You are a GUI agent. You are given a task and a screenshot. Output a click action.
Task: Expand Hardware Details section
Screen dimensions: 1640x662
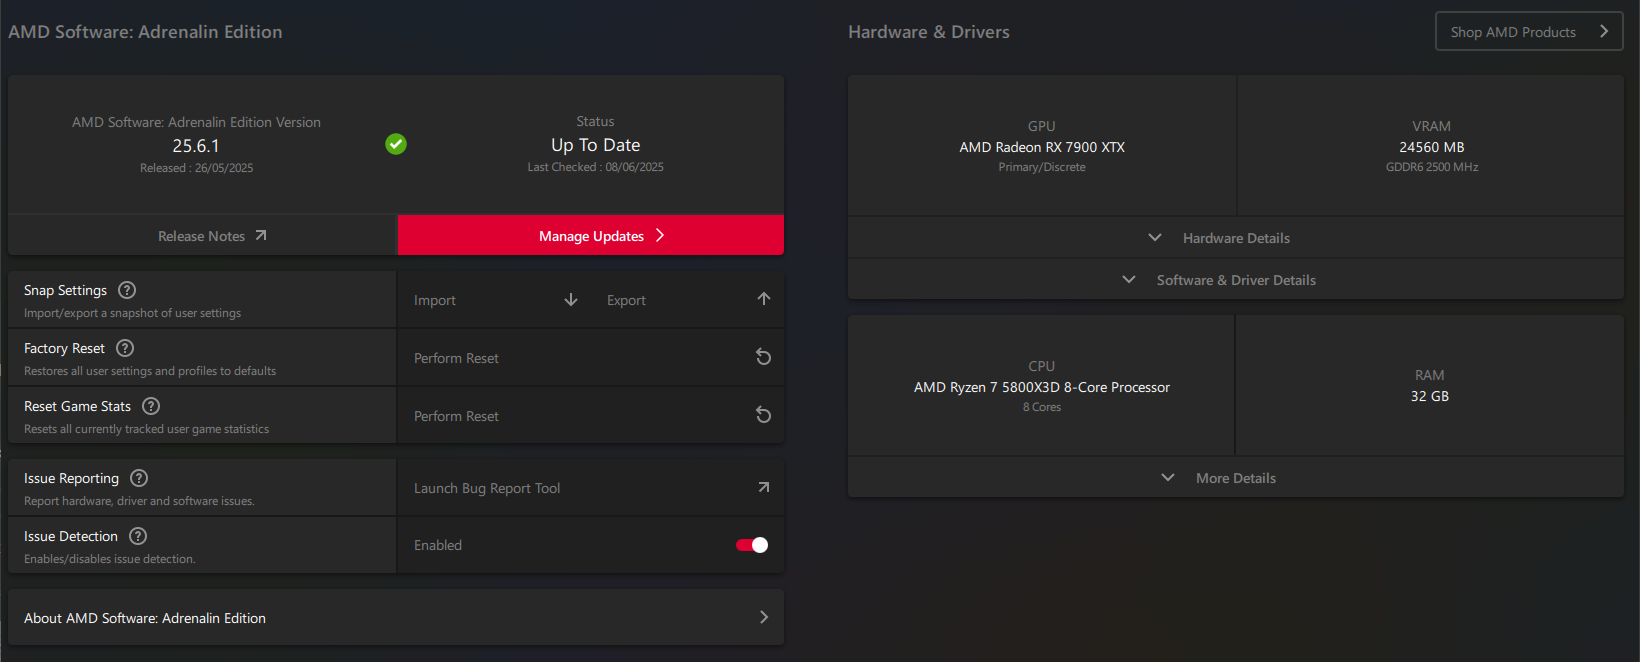point(1236,238)
